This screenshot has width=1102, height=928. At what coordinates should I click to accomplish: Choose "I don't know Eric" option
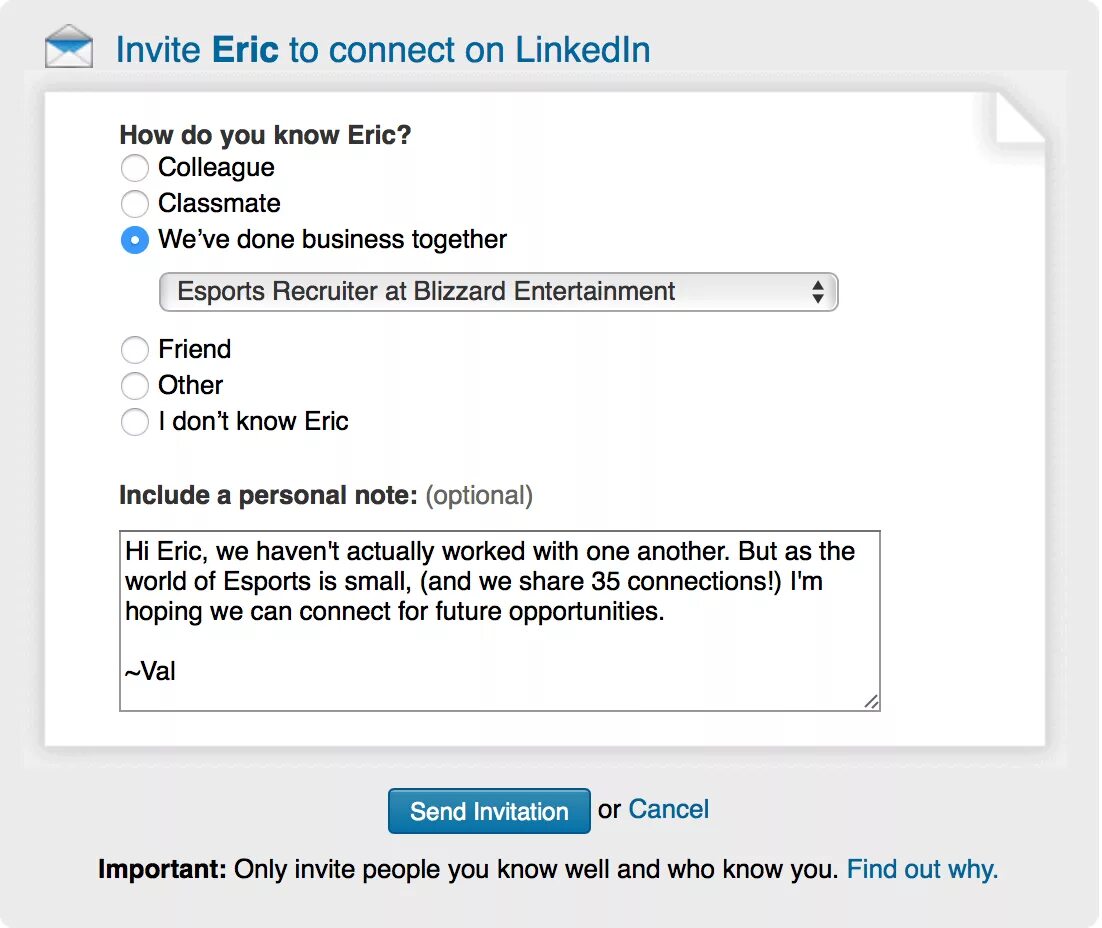coord(134,422)
